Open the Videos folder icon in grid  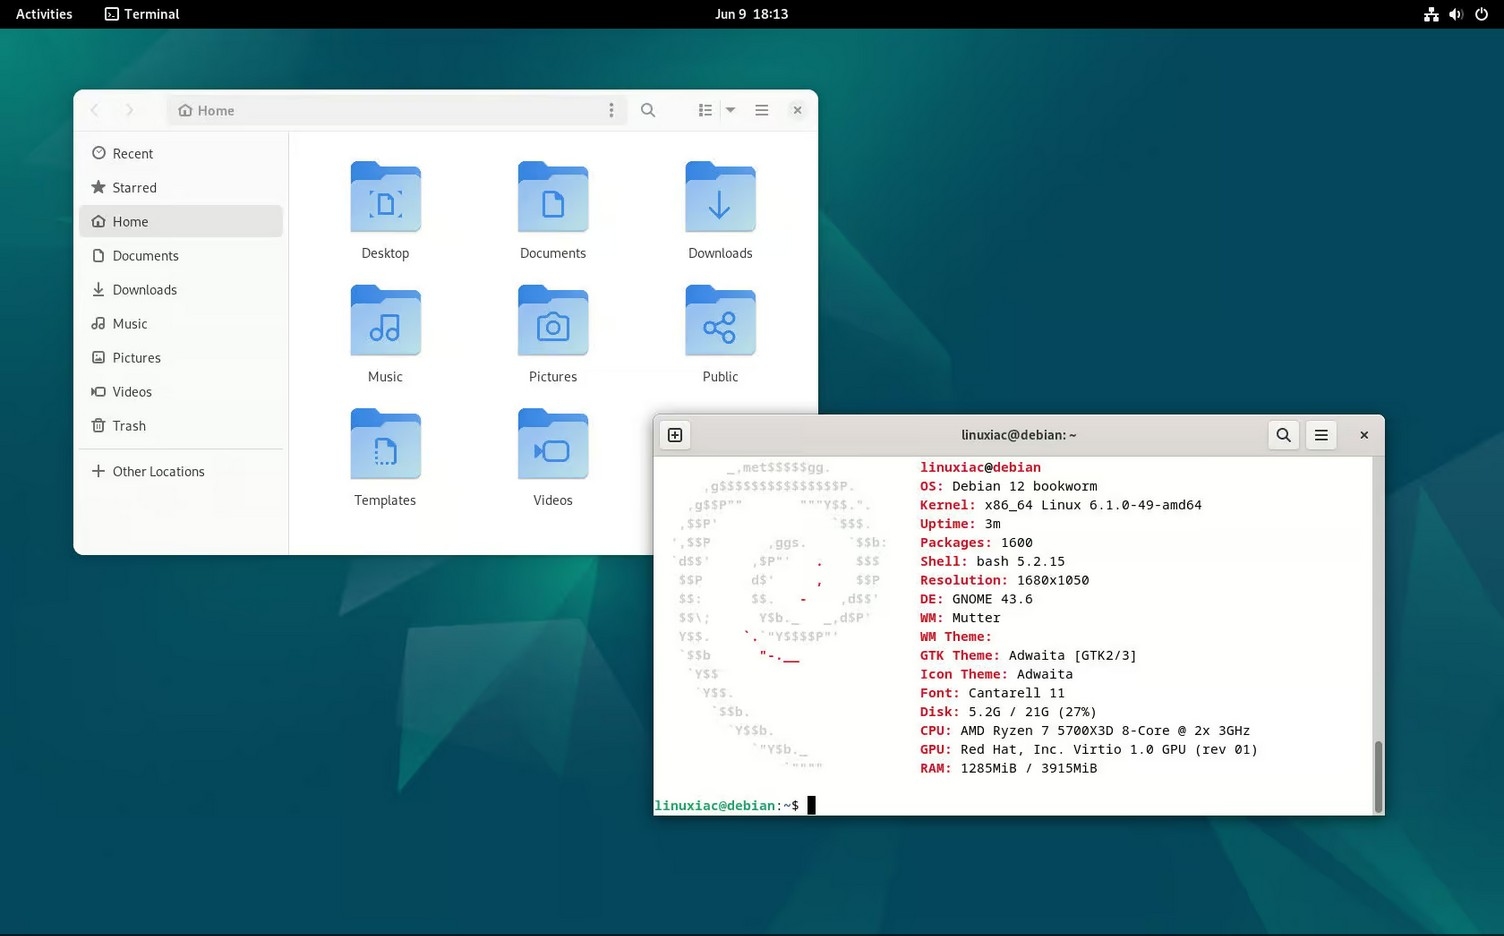pyautogui.click(x=553, y=445)
